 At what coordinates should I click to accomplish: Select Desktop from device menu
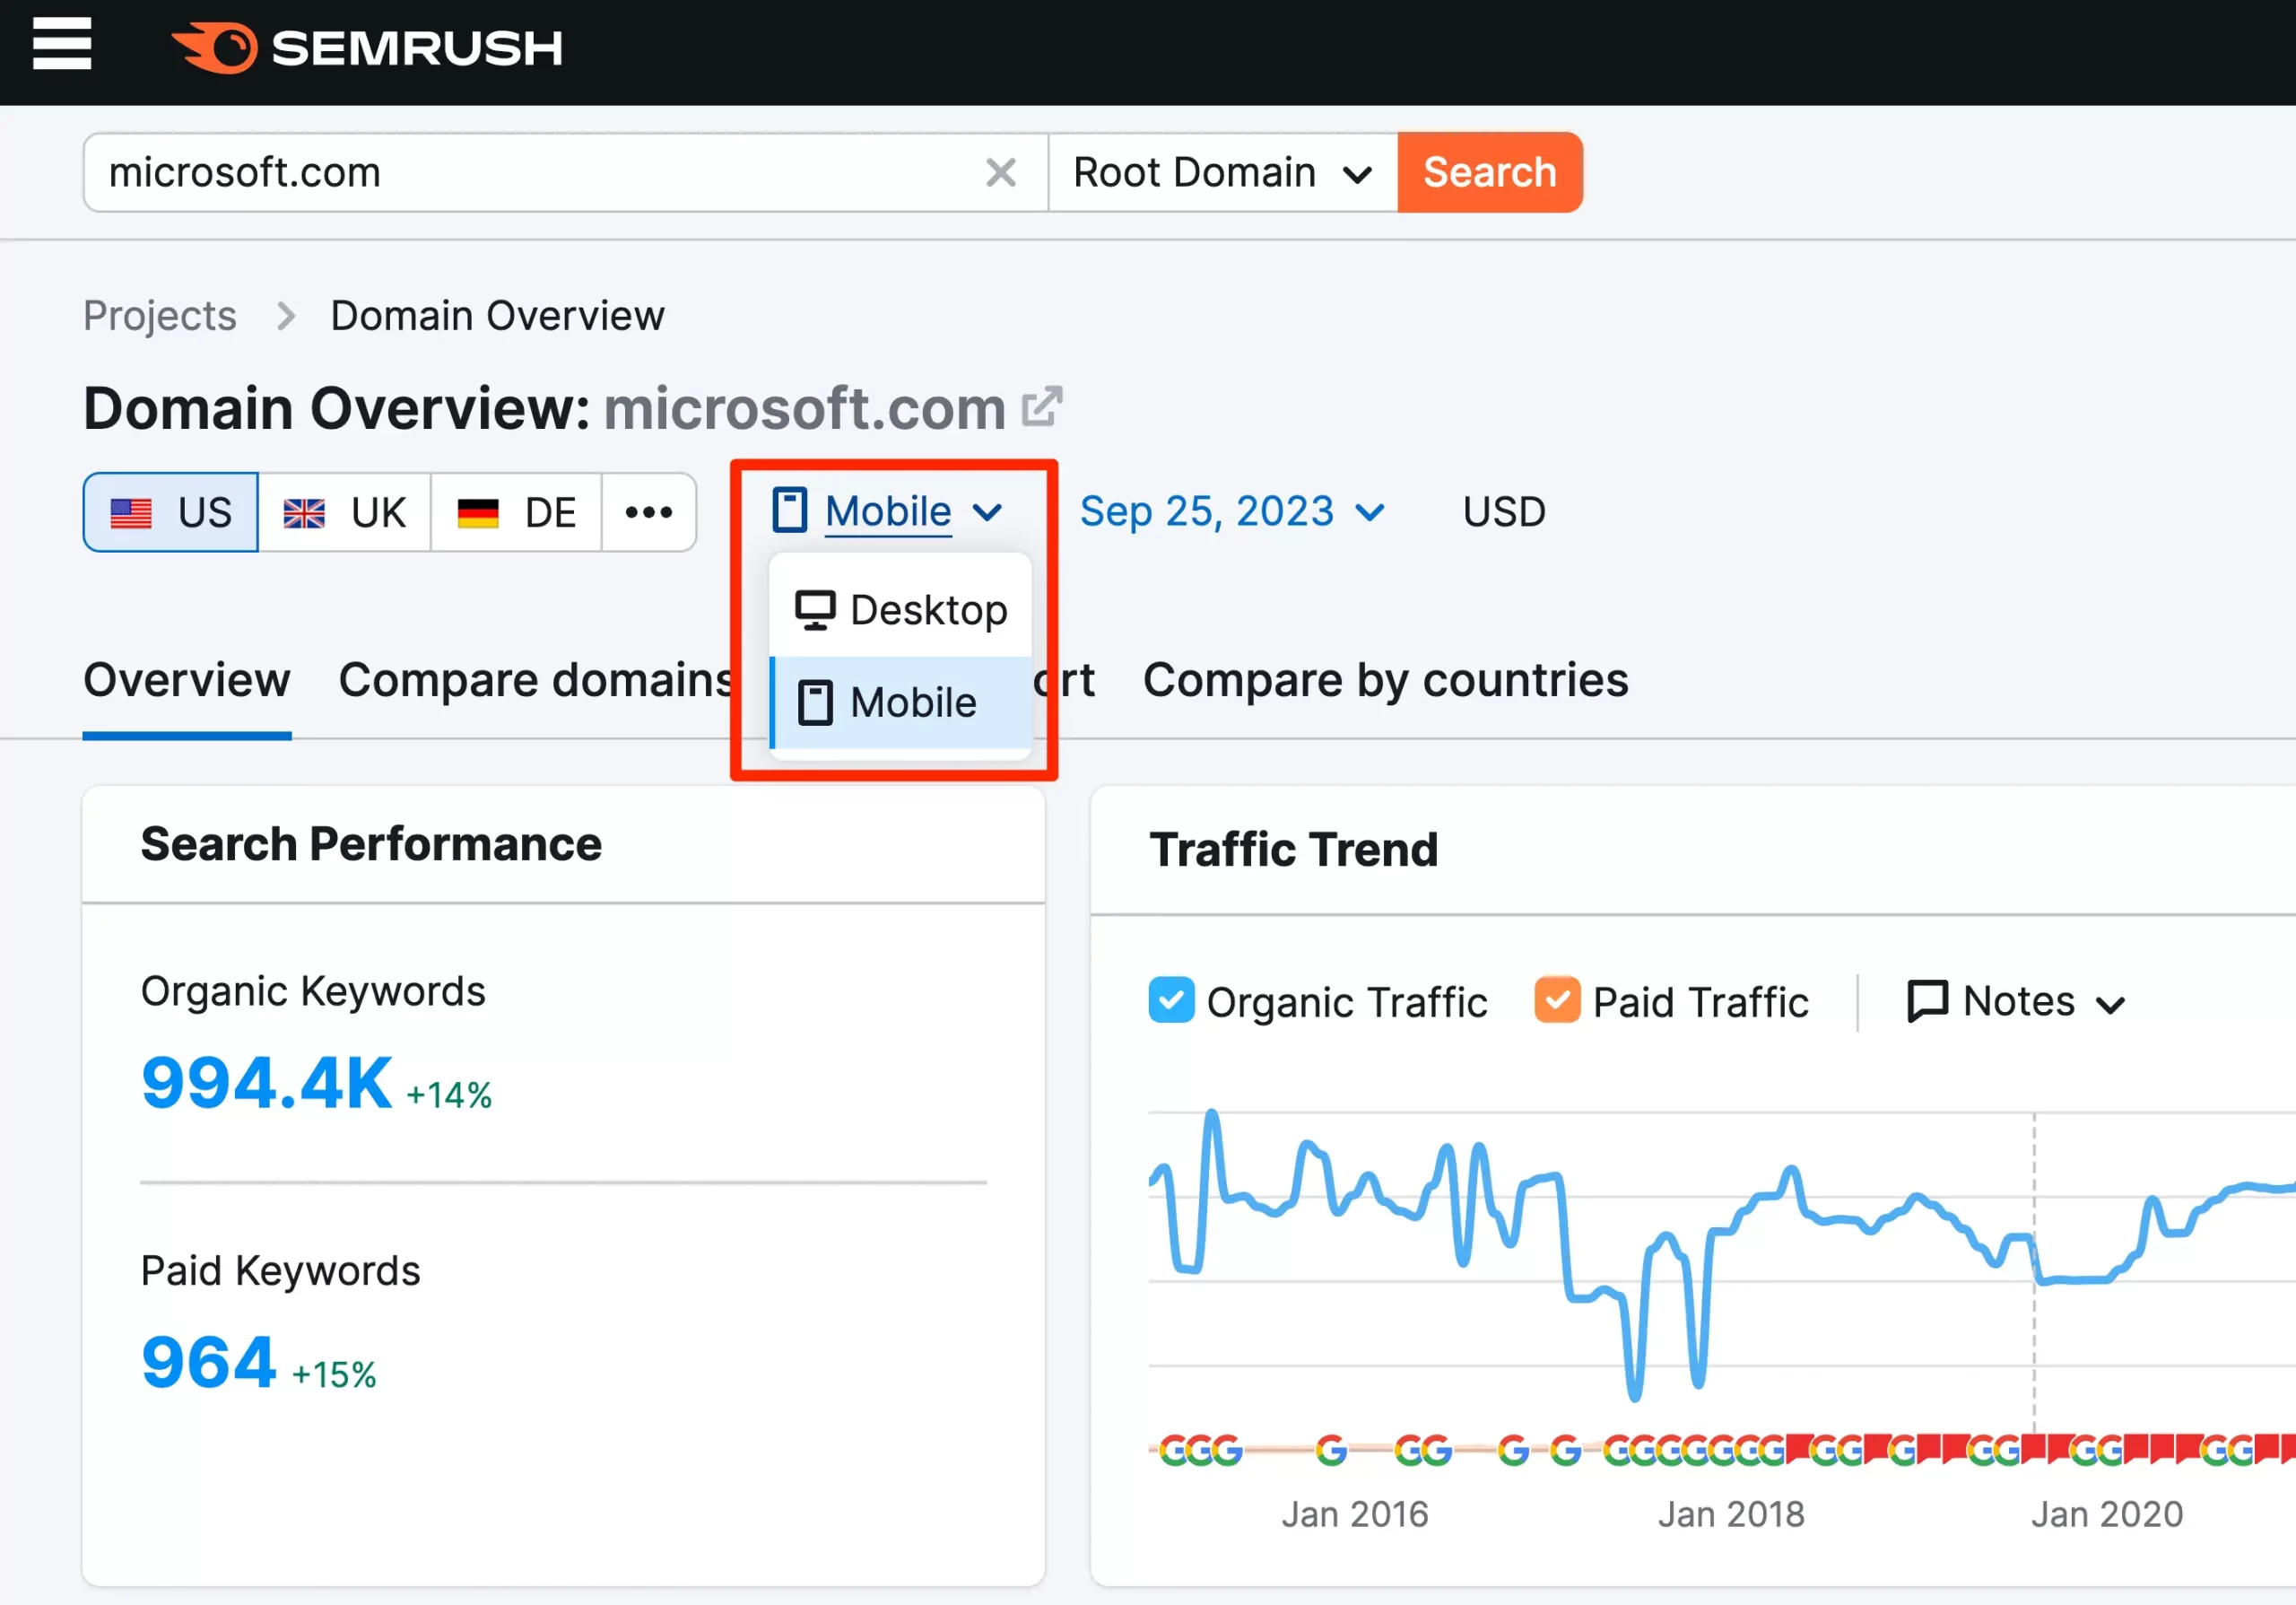pos(901,610)
